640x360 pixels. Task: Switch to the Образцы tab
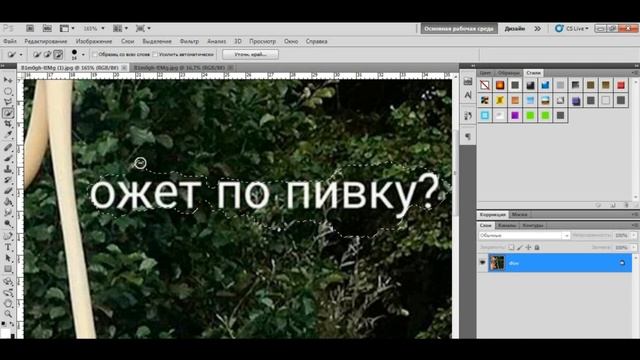pos(508,73)
